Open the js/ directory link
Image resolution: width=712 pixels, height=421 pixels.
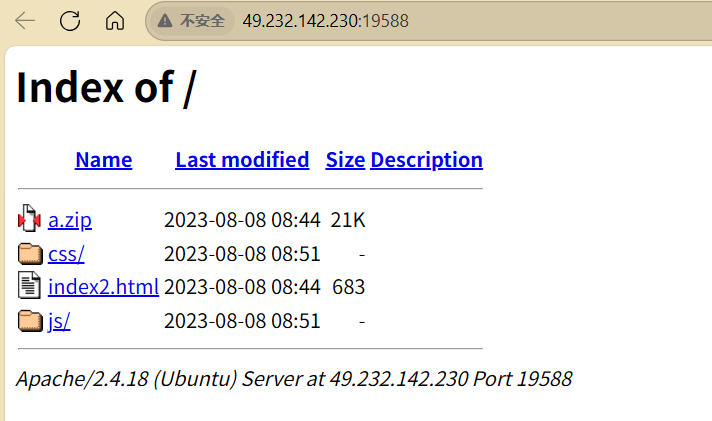[x=59, y=321]
